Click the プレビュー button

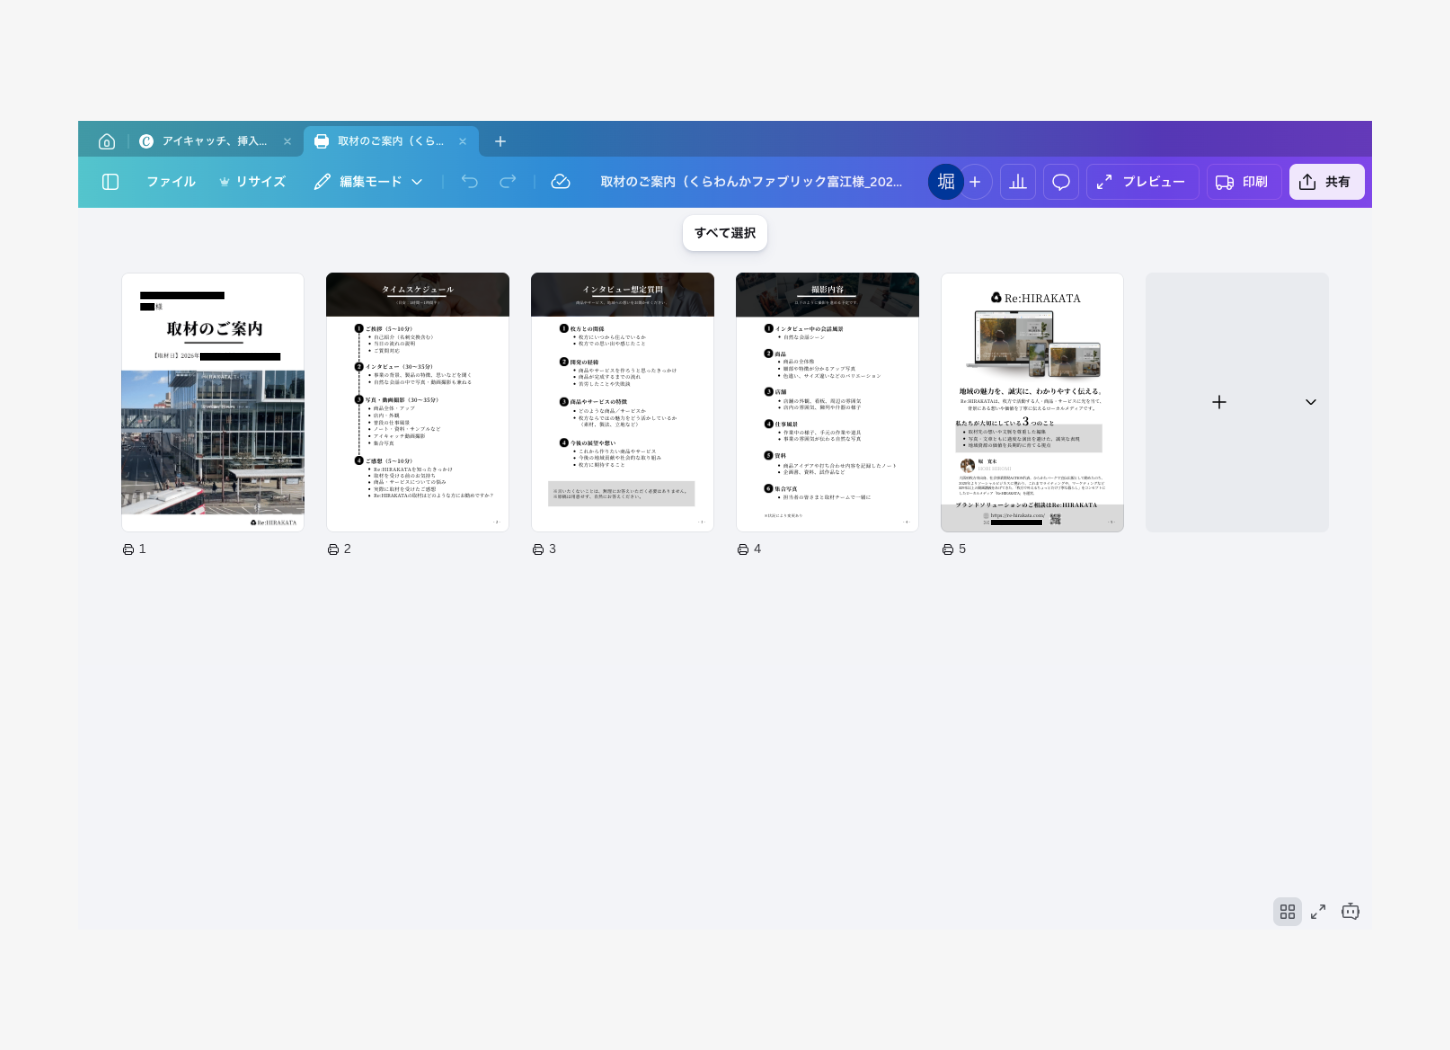(1141, 182)
